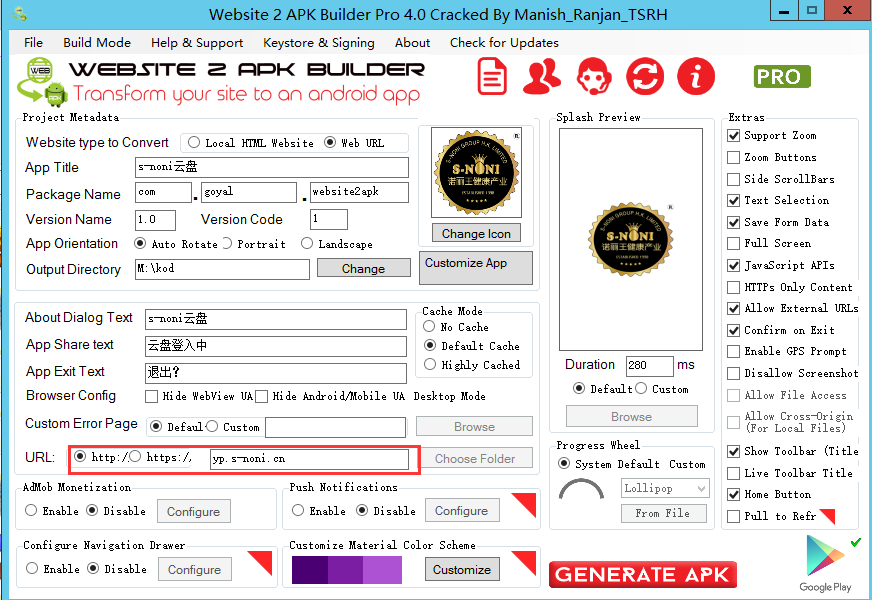Open Navigation Drawer Configure button

[195, 569]
